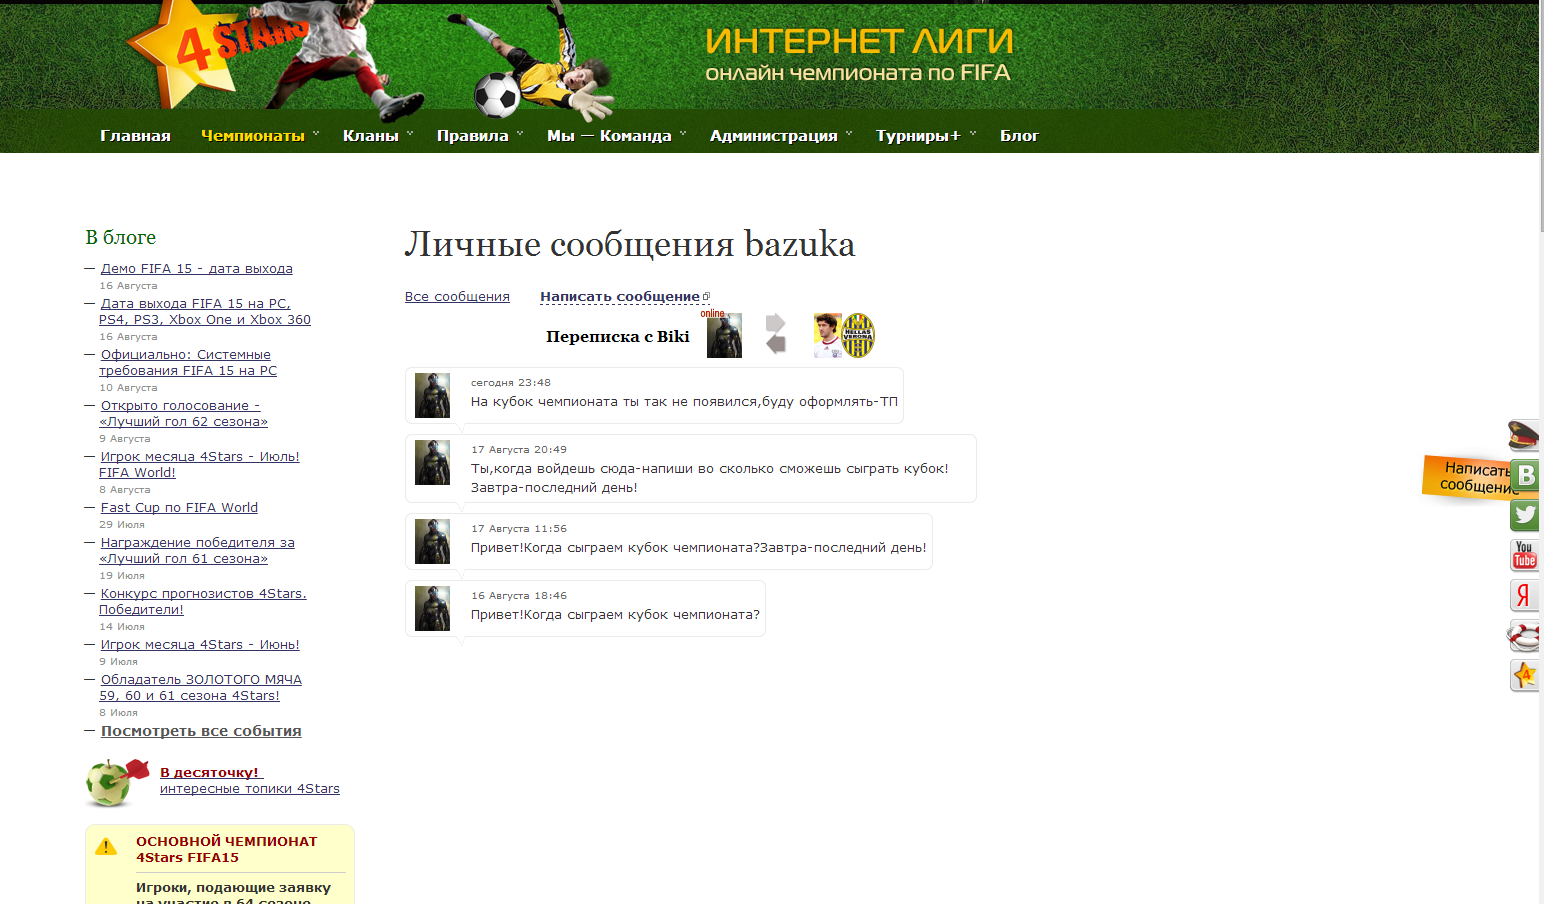Click the lifebuoy help sidebar icon

[x=1523, y=635]
